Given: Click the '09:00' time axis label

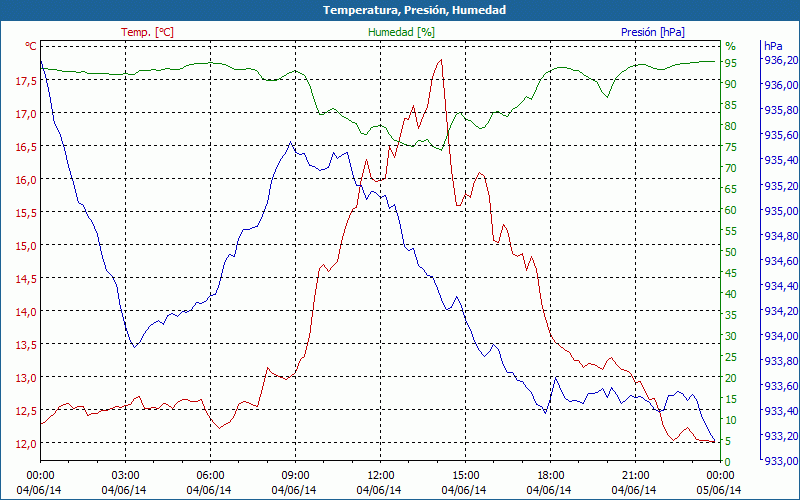Looking at the screenshot, I should (295, 476).
